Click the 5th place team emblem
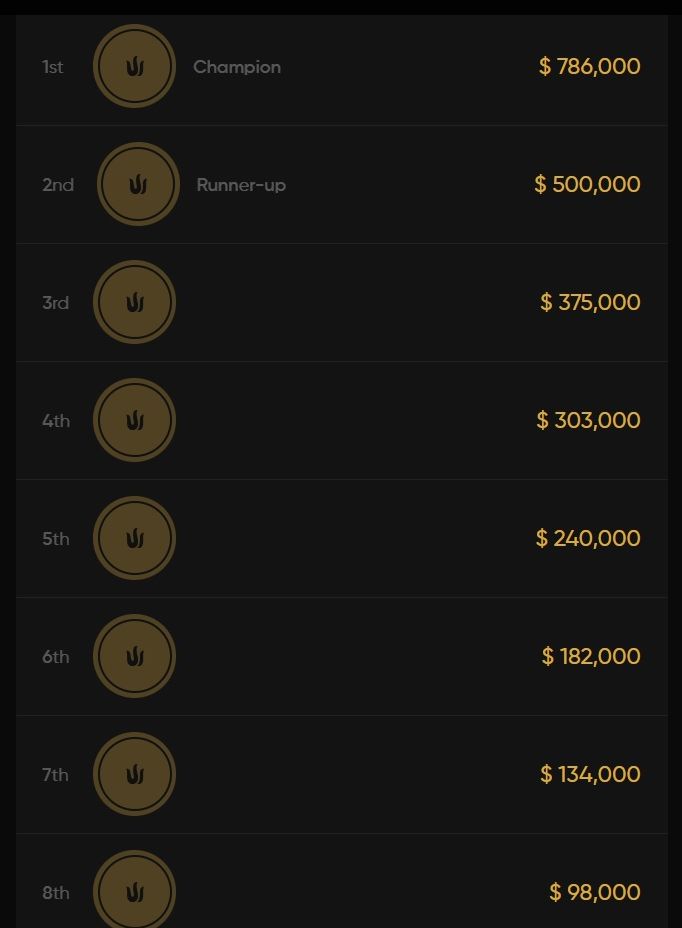 point(134,538)
